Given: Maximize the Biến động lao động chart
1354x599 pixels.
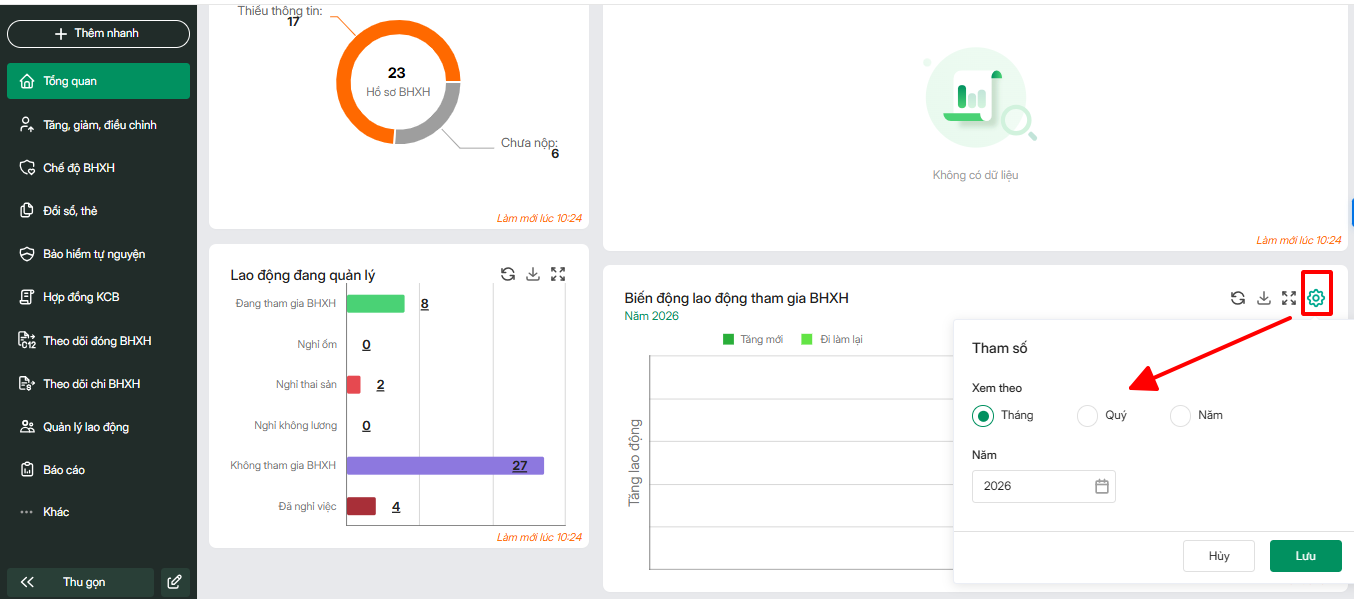Looking at the screenshot, I should coord(1289,298).
